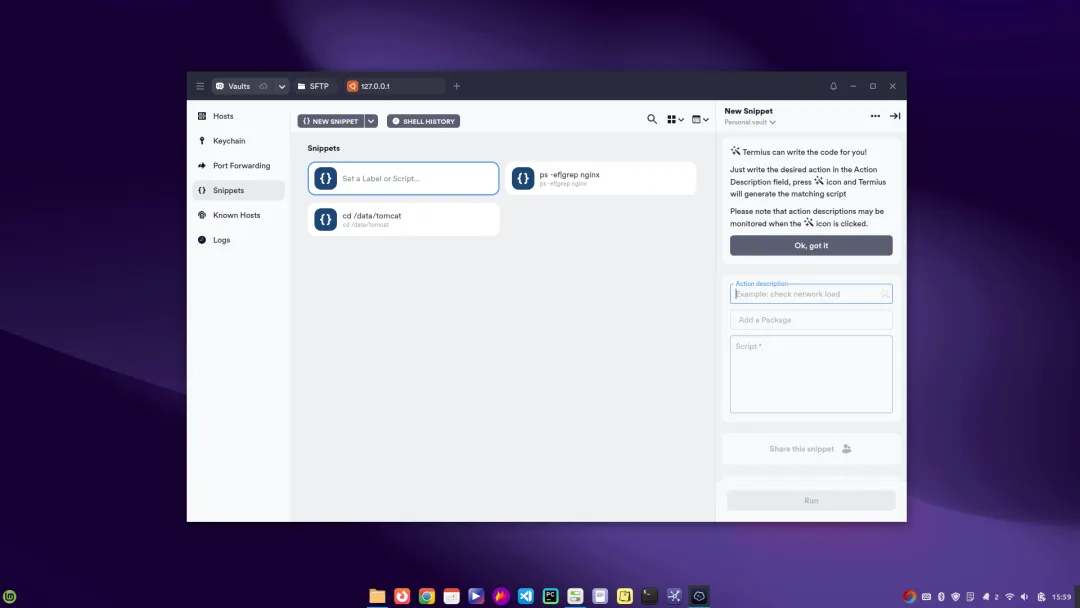Viewport: 1080px width, 608px height.
Task: Select the ps -ef|grep nginx snippet
Action: pyautogui.click(x=601, y=178)
